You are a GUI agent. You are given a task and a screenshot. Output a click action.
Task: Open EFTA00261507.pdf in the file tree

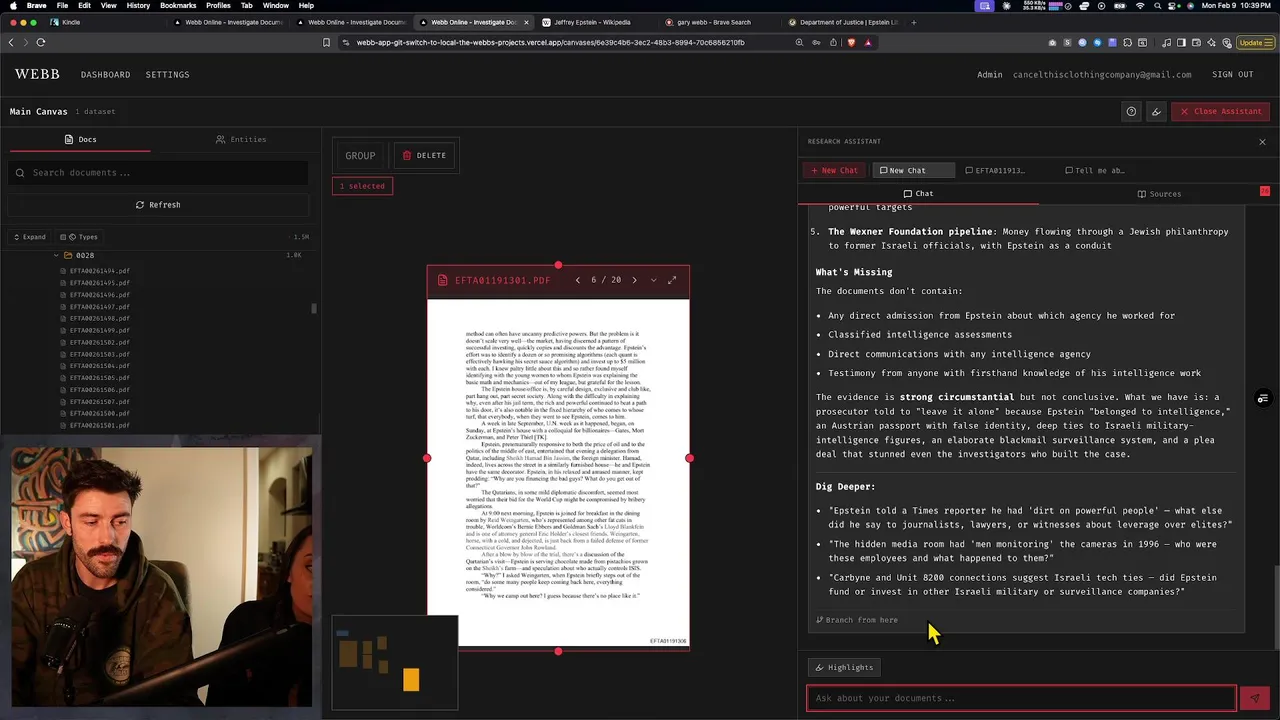pos(99,402)
